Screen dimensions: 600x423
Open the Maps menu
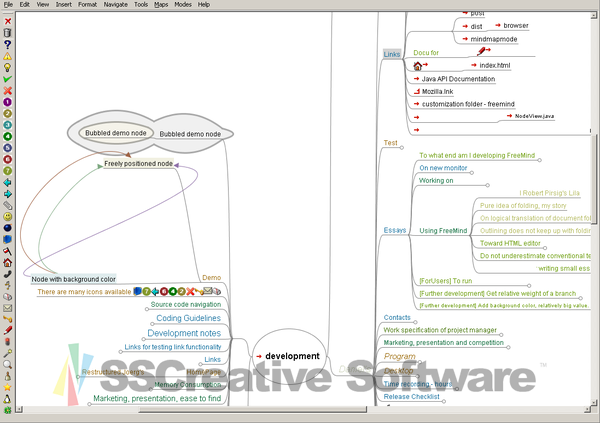point(161,5)
